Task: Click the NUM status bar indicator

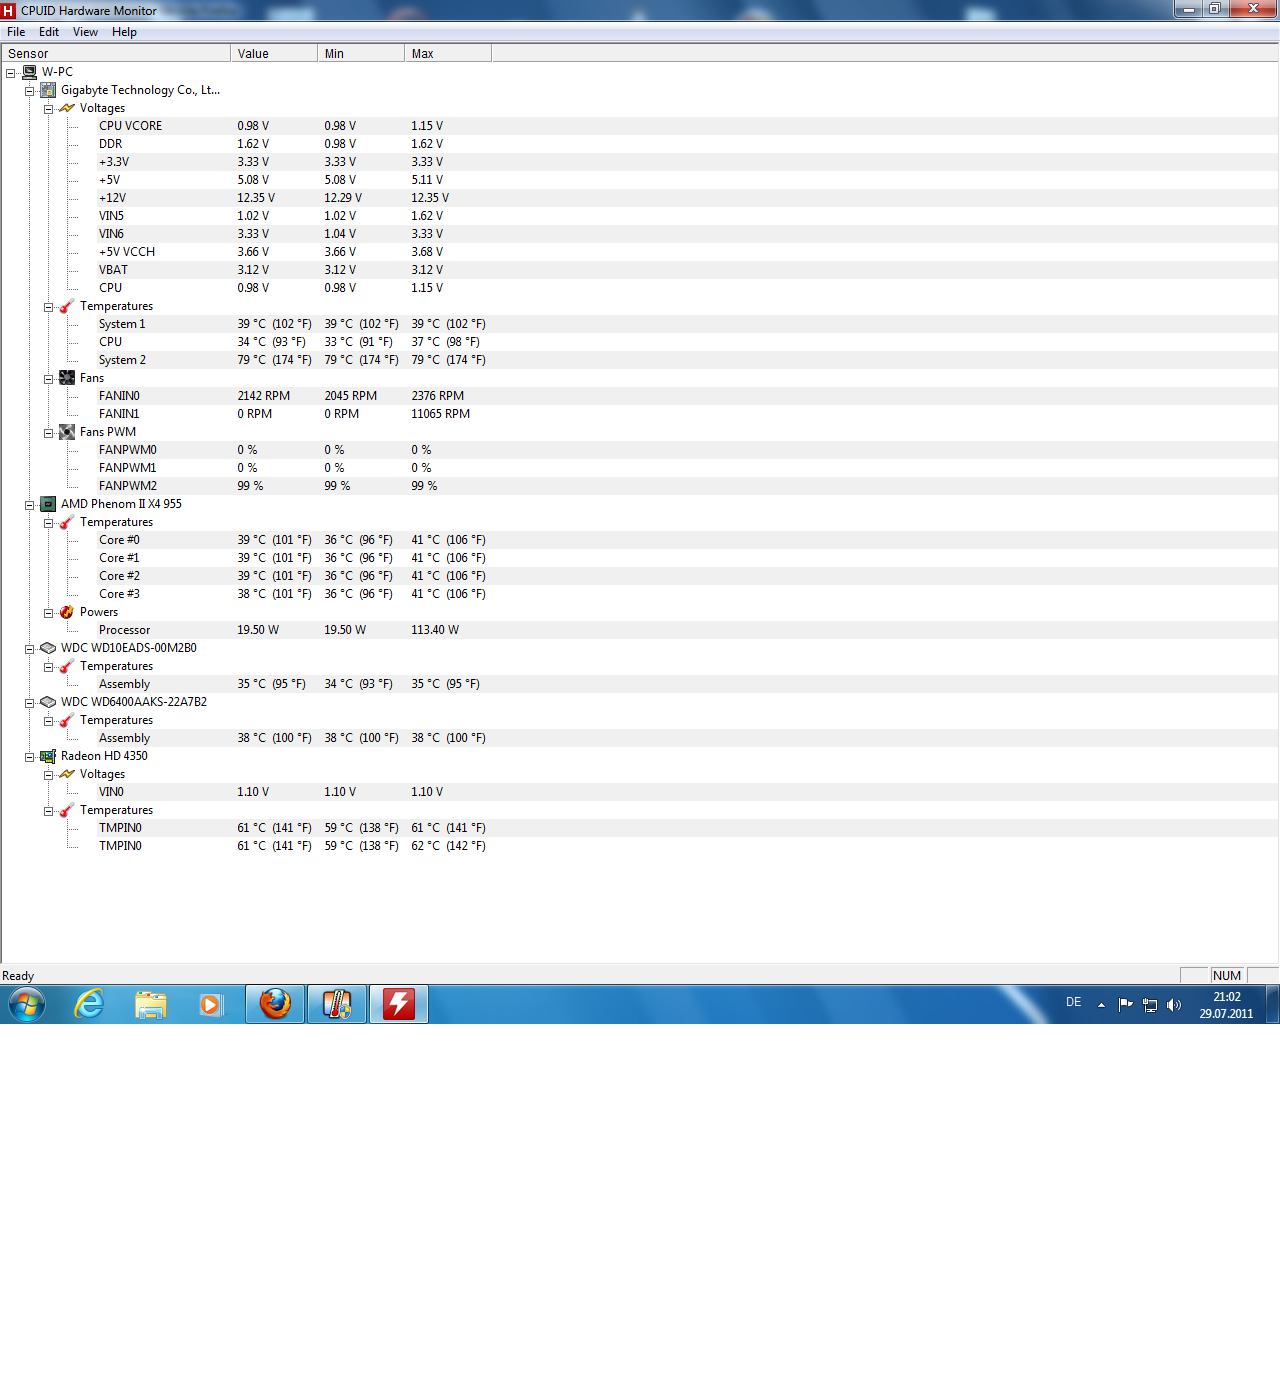Action: 1227,976
